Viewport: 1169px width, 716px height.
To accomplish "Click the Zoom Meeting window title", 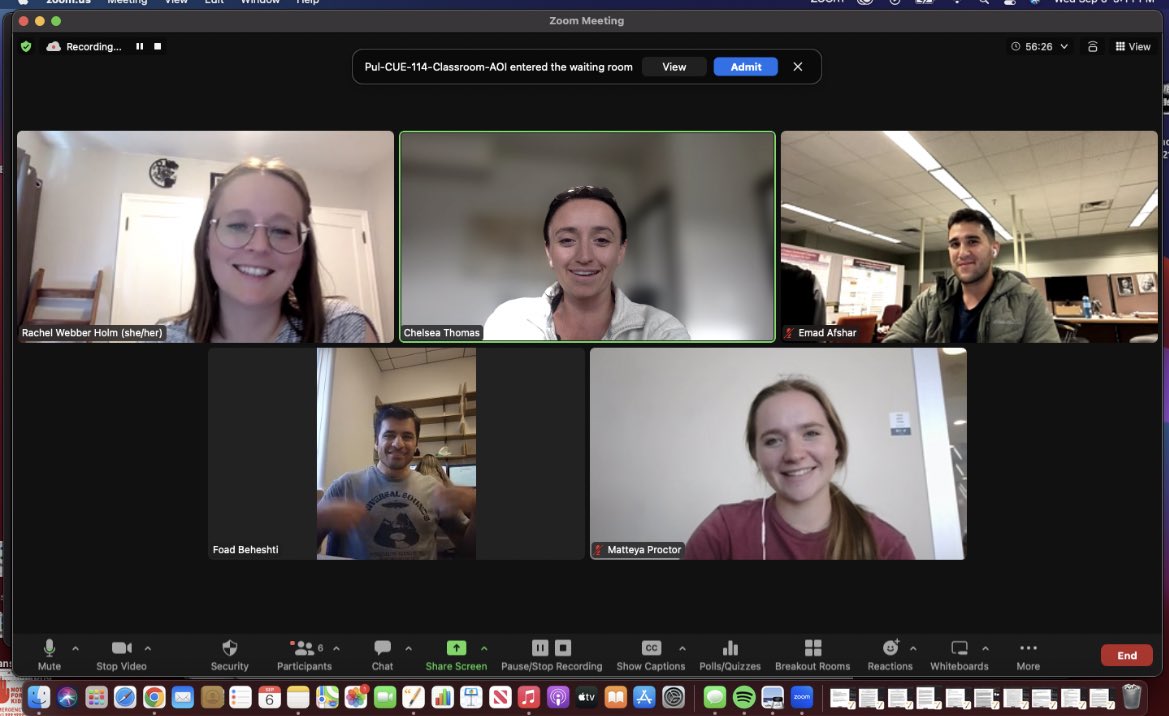I will pos(587,21).
